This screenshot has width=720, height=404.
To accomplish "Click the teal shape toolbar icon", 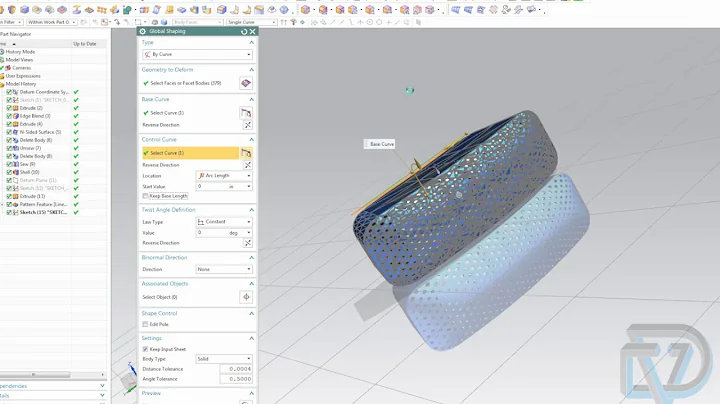I will click(x=127, y=10).
